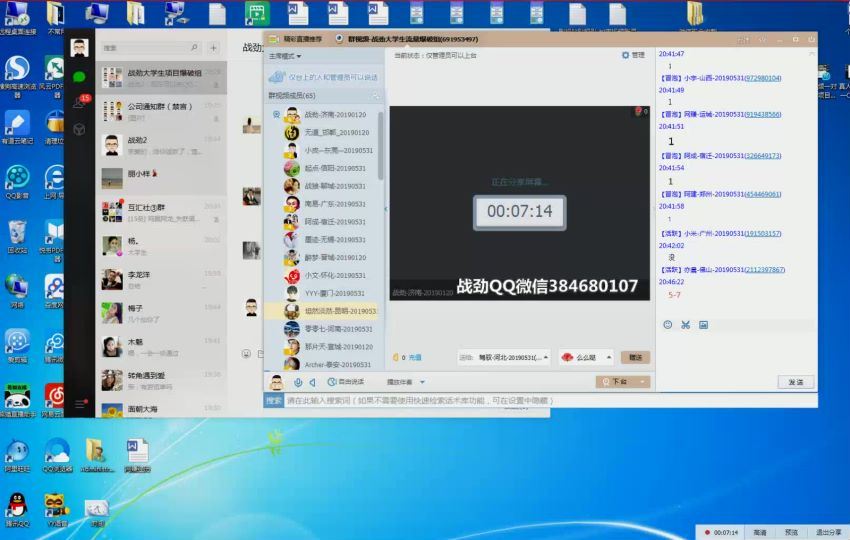Click the scissors screenshot tool

click(686, 325)
